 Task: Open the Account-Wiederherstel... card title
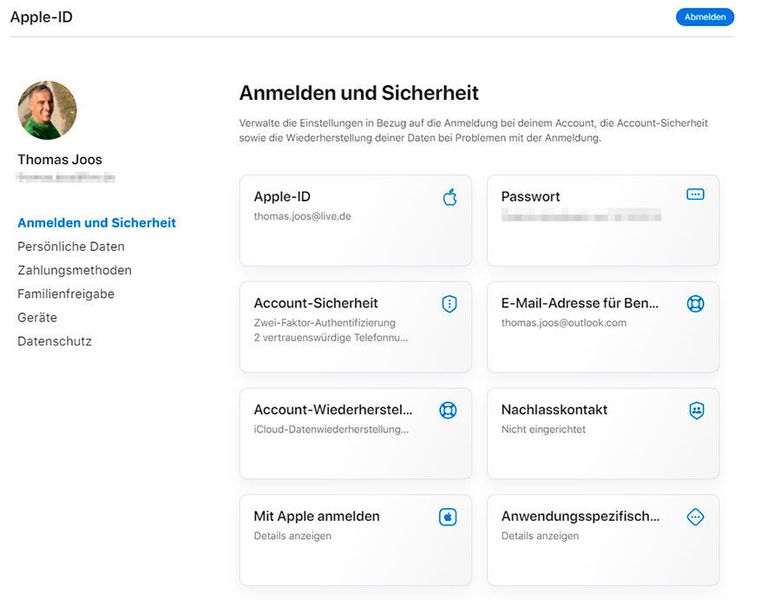coord(333,410)
